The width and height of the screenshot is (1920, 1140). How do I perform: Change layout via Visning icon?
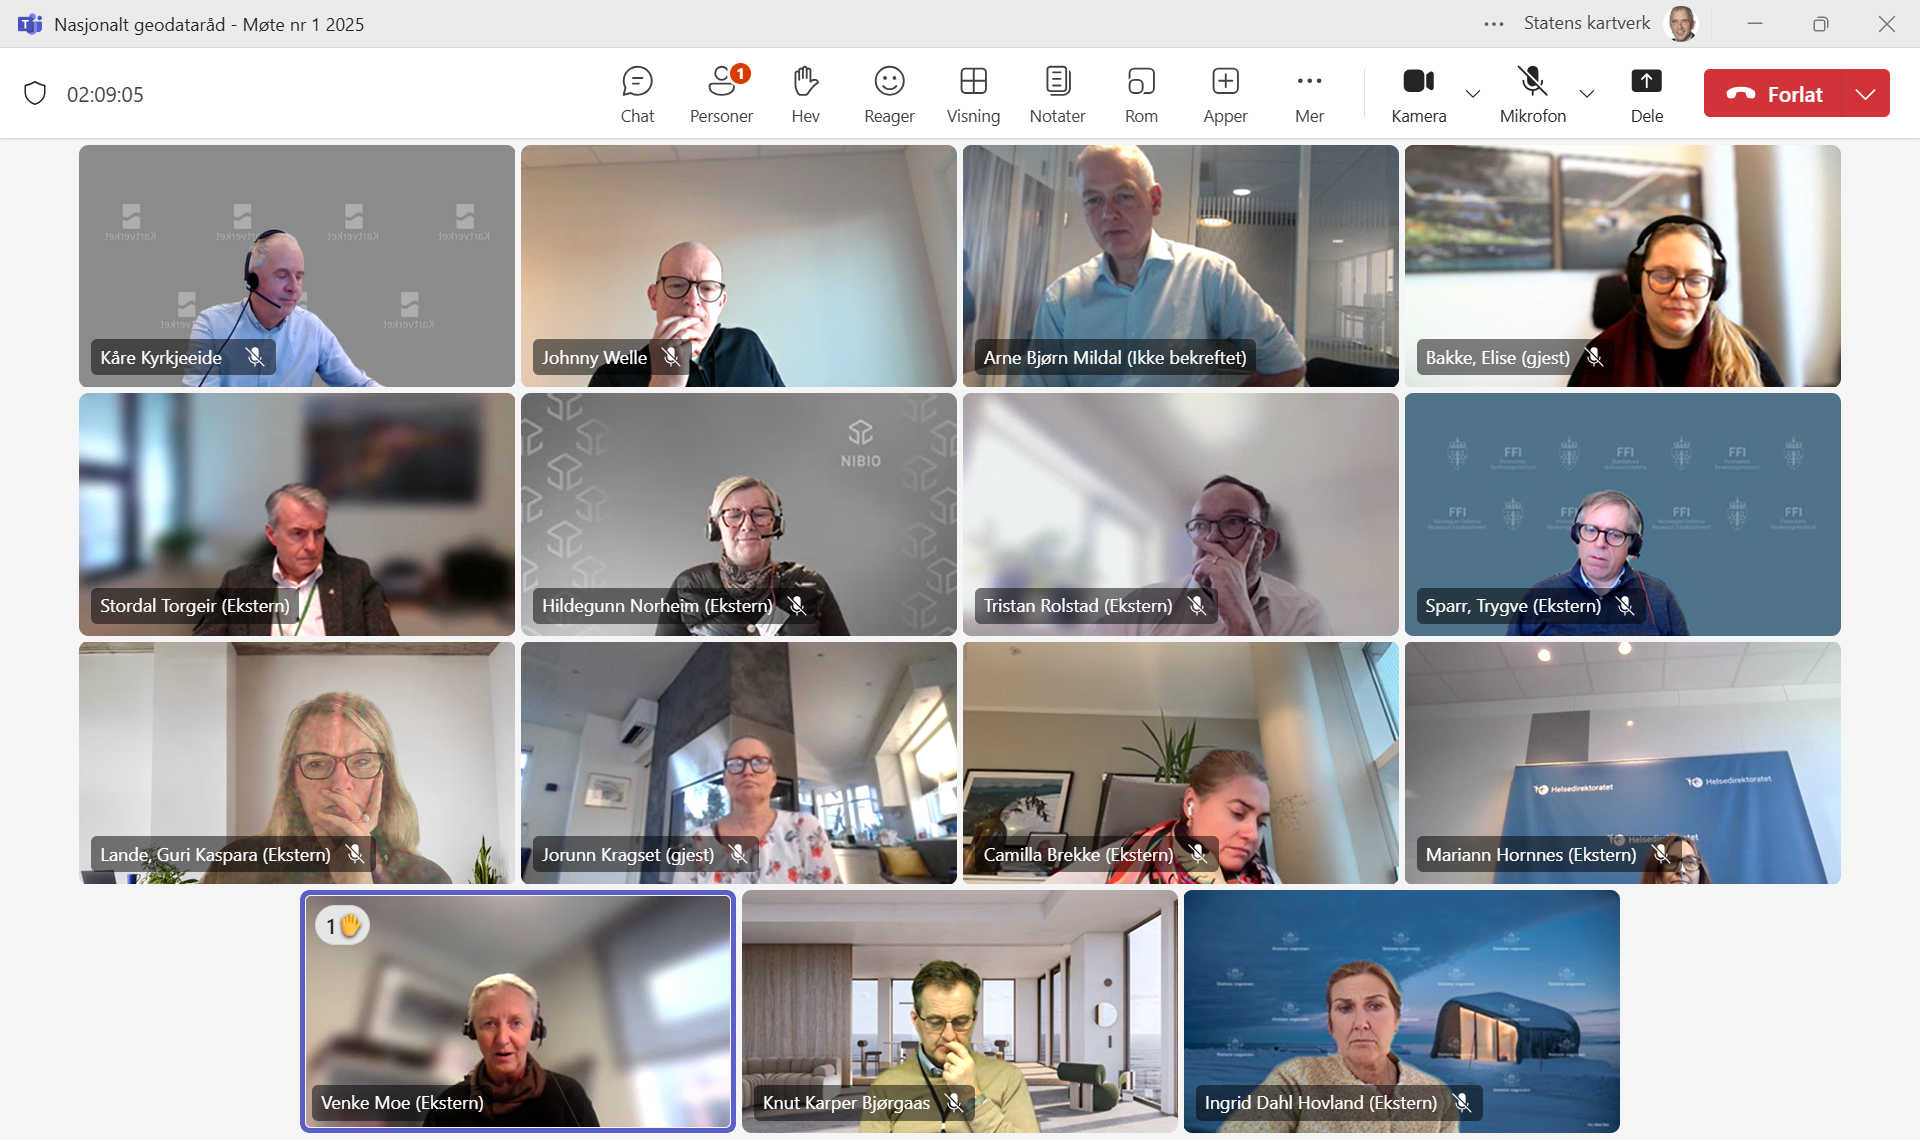tap(973, 94)
